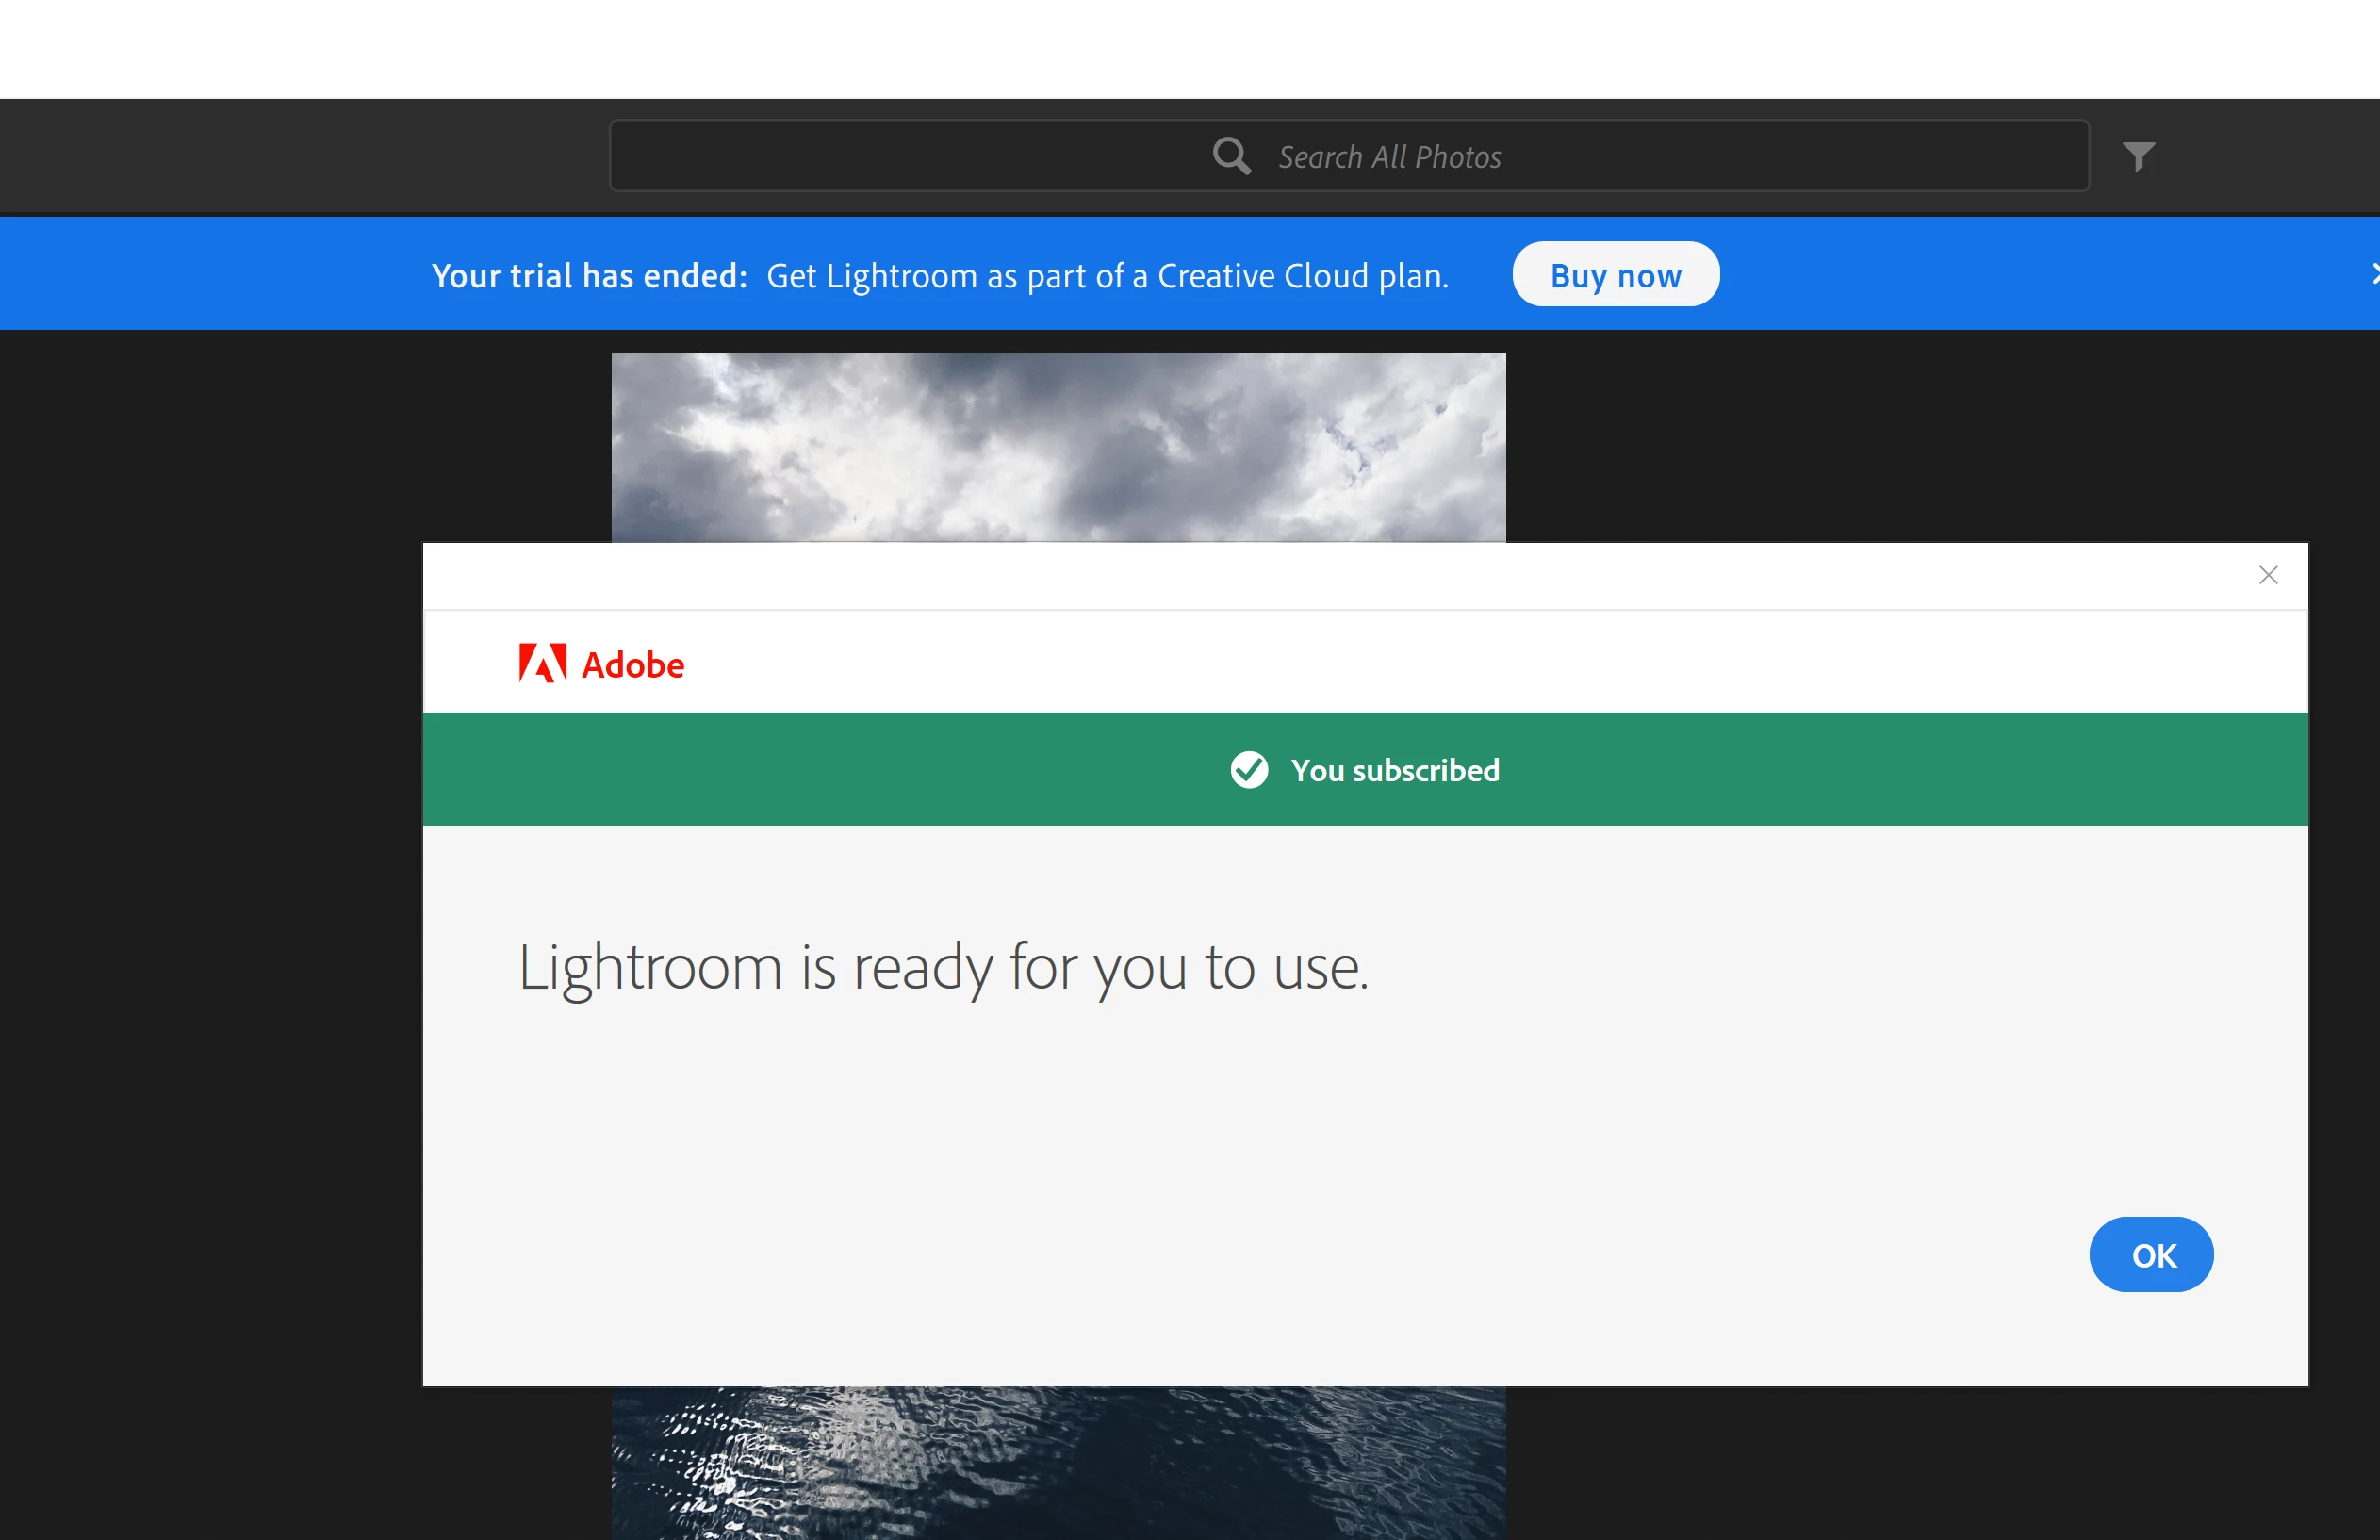Click the white checkmark circle icon
2380x1540 pixels.
pyautogui.click(x=1248, y=770)
